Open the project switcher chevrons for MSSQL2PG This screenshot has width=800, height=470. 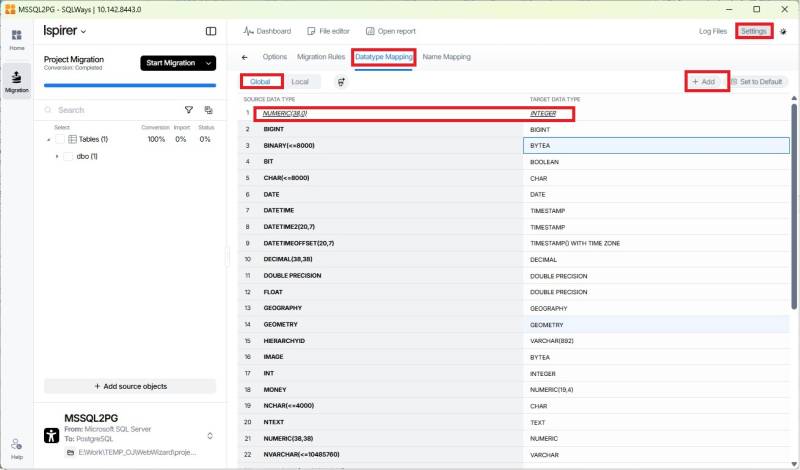tap(210, 436)
